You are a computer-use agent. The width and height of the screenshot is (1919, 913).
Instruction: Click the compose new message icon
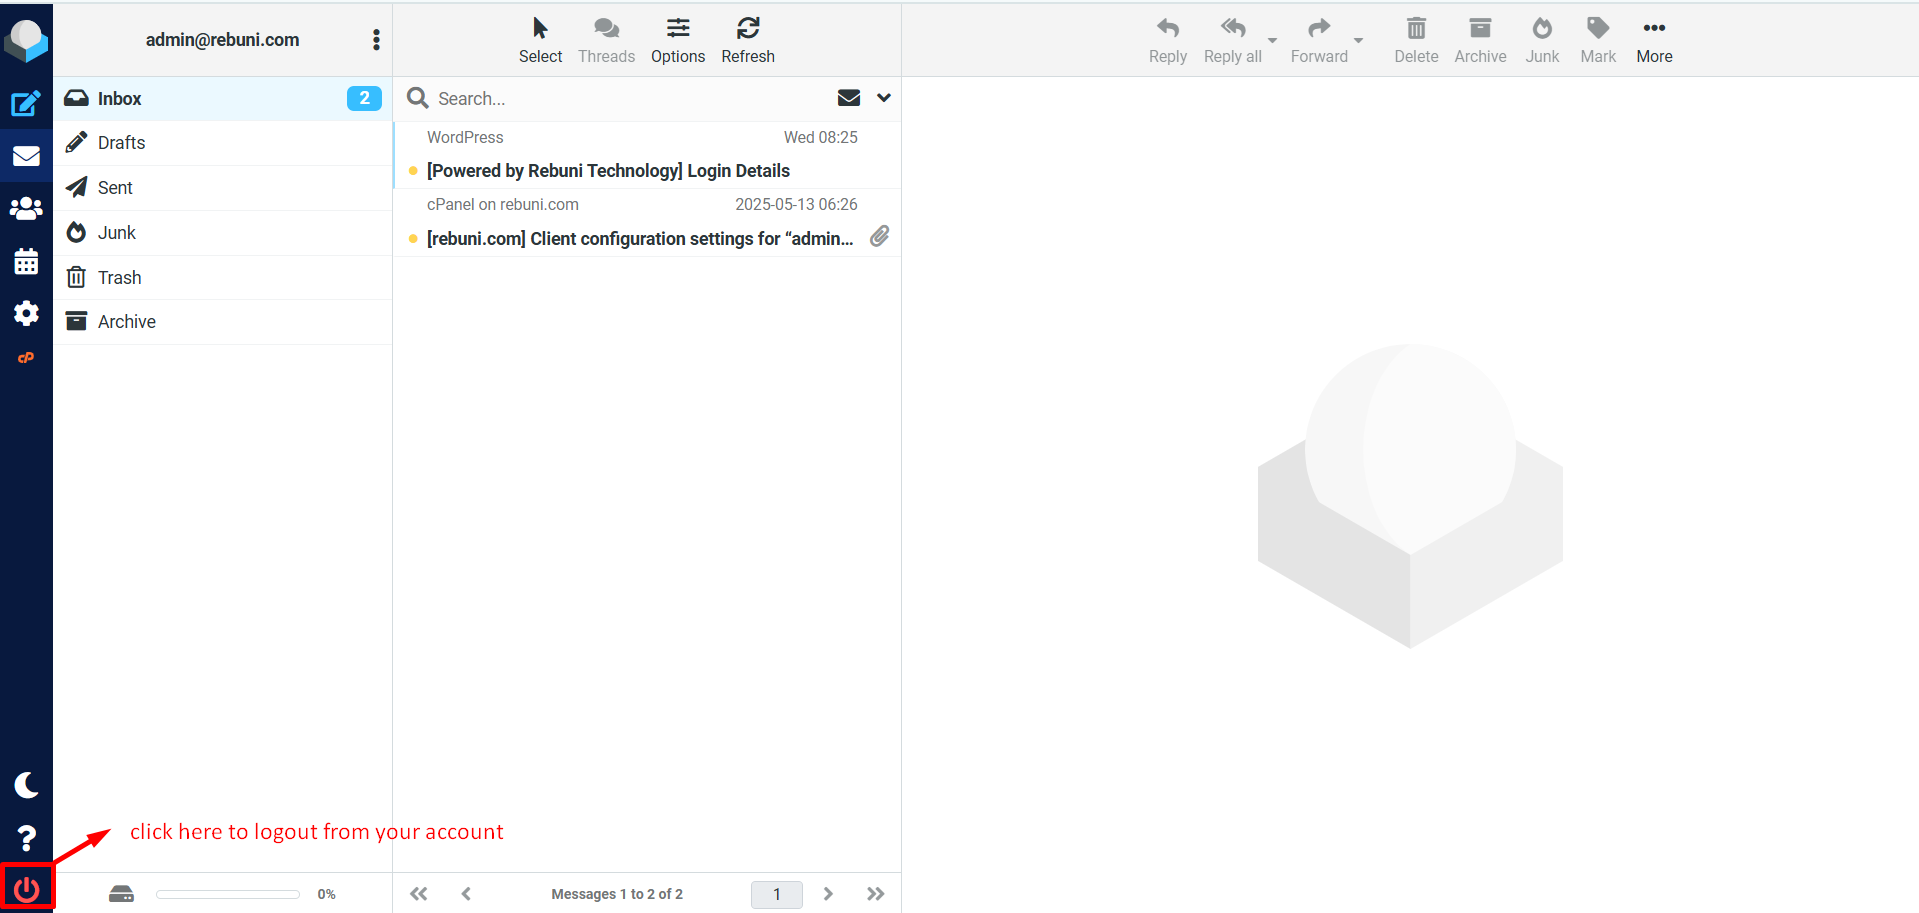[x=26, y=103]
